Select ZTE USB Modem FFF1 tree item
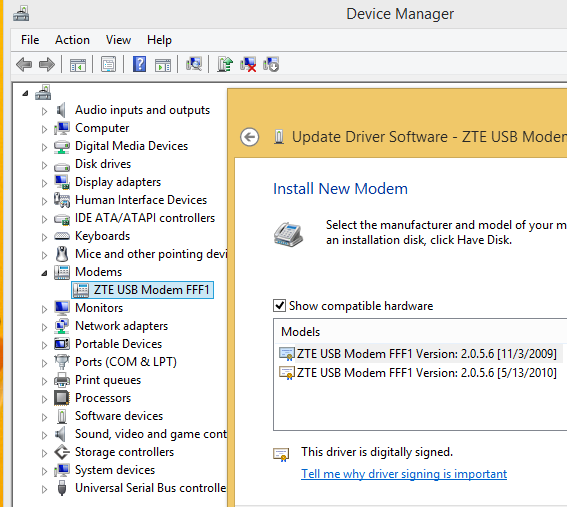Screen dimensions: 567x507 coord(142,290)
